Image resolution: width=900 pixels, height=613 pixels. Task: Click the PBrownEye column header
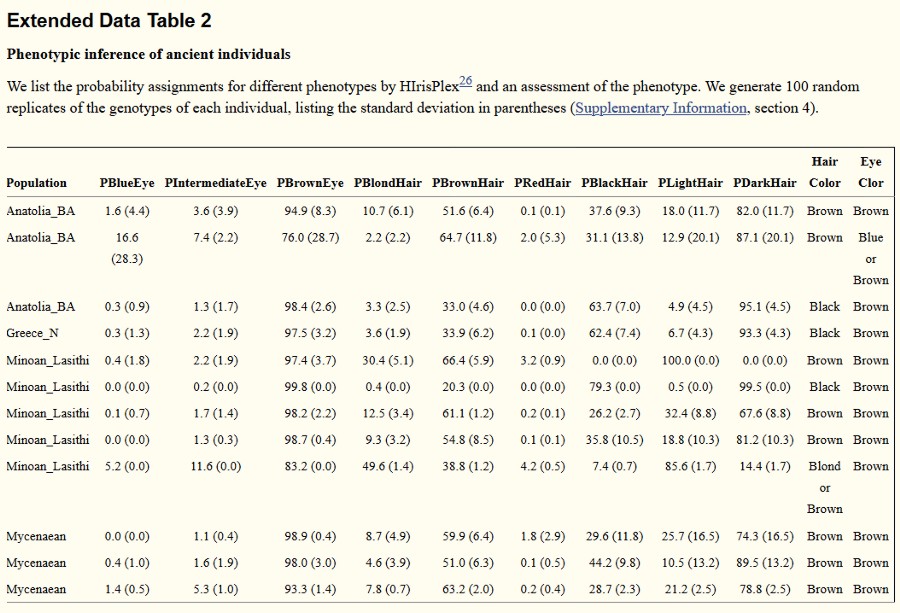[310, 183]
